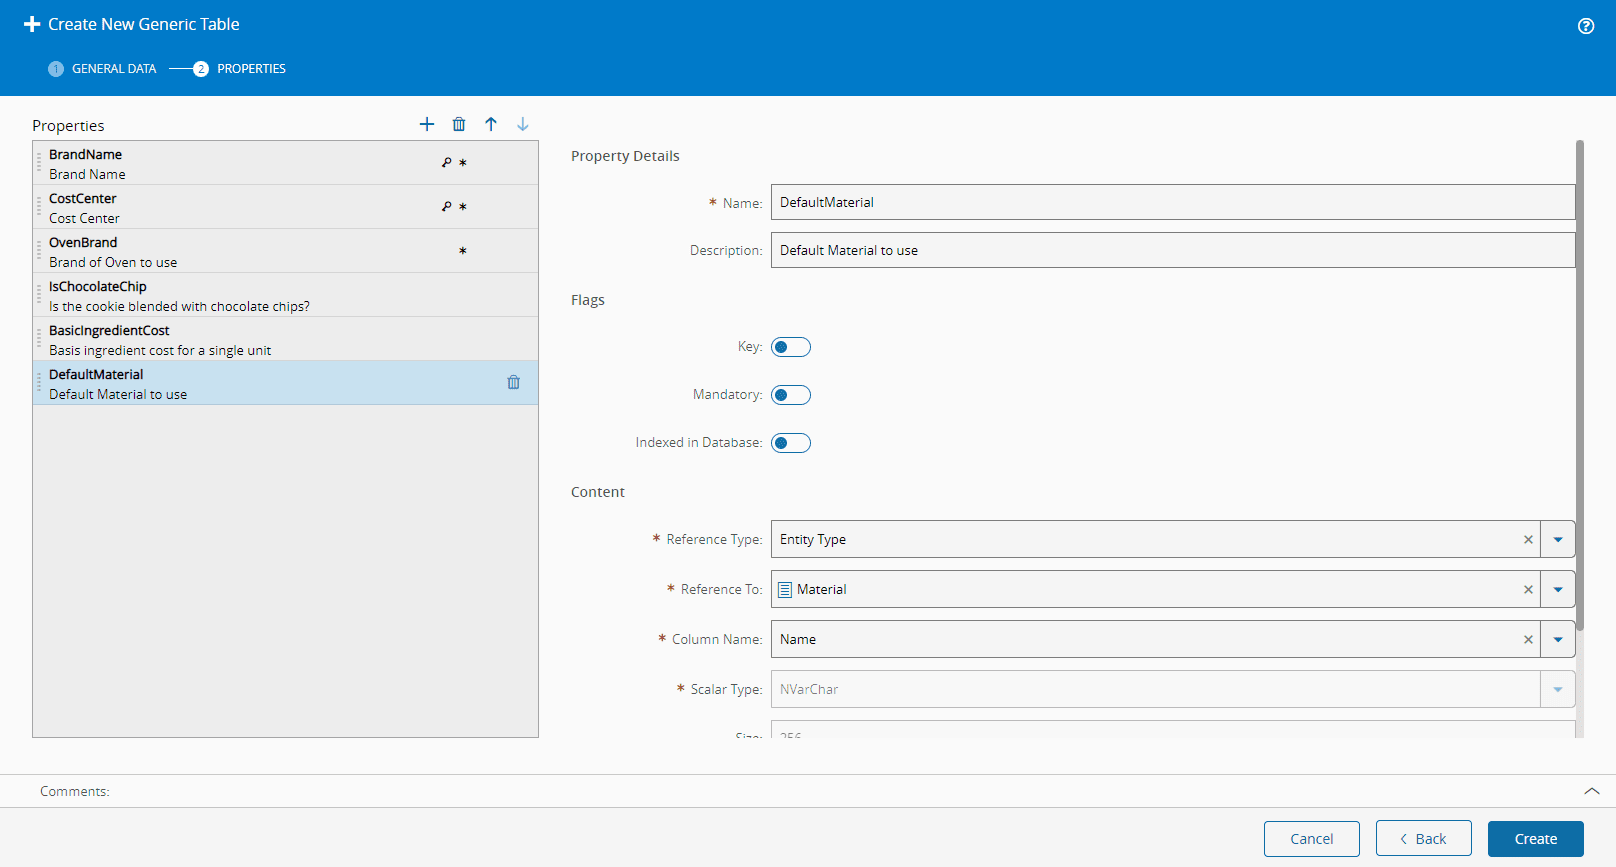Move property up with arrow icon
Image resolution: width=1616 pixels, height=867 pixels.
coord(491,124)
